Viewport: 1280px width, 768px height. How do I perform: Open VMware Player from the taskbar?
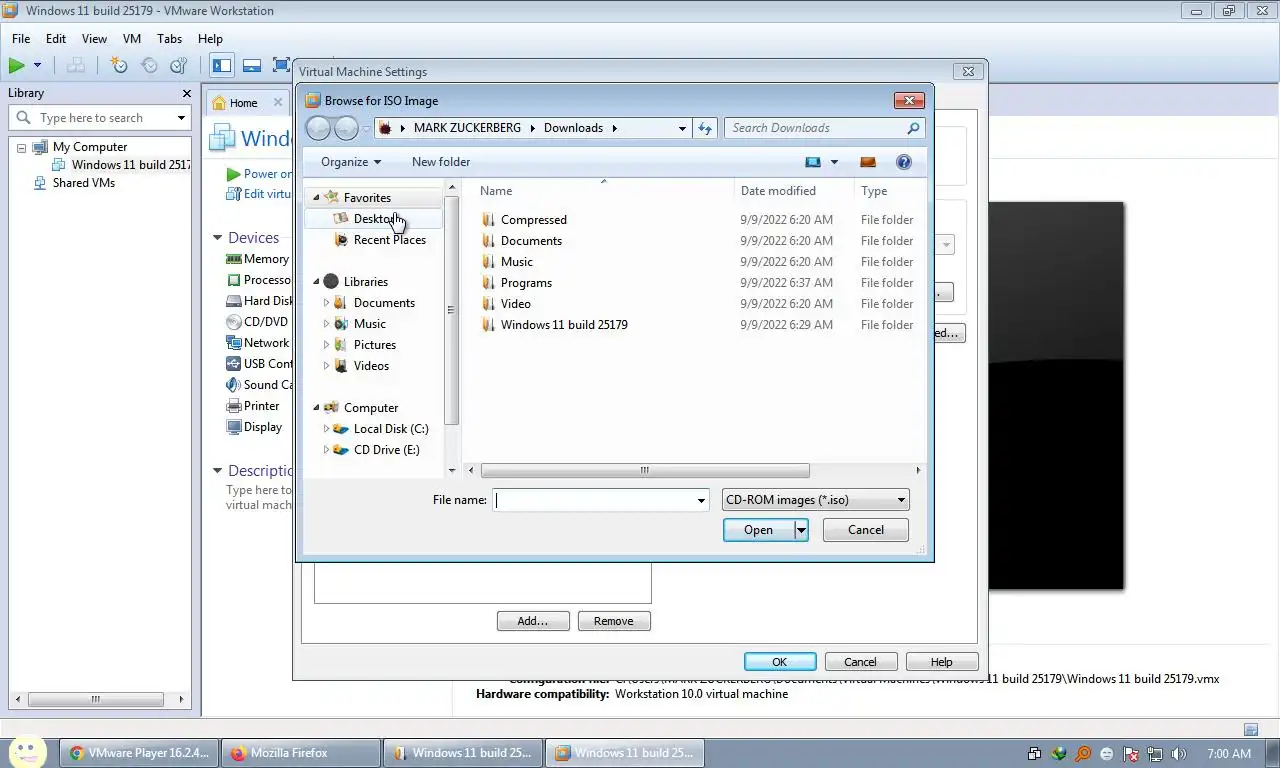(x=140, y=753)
